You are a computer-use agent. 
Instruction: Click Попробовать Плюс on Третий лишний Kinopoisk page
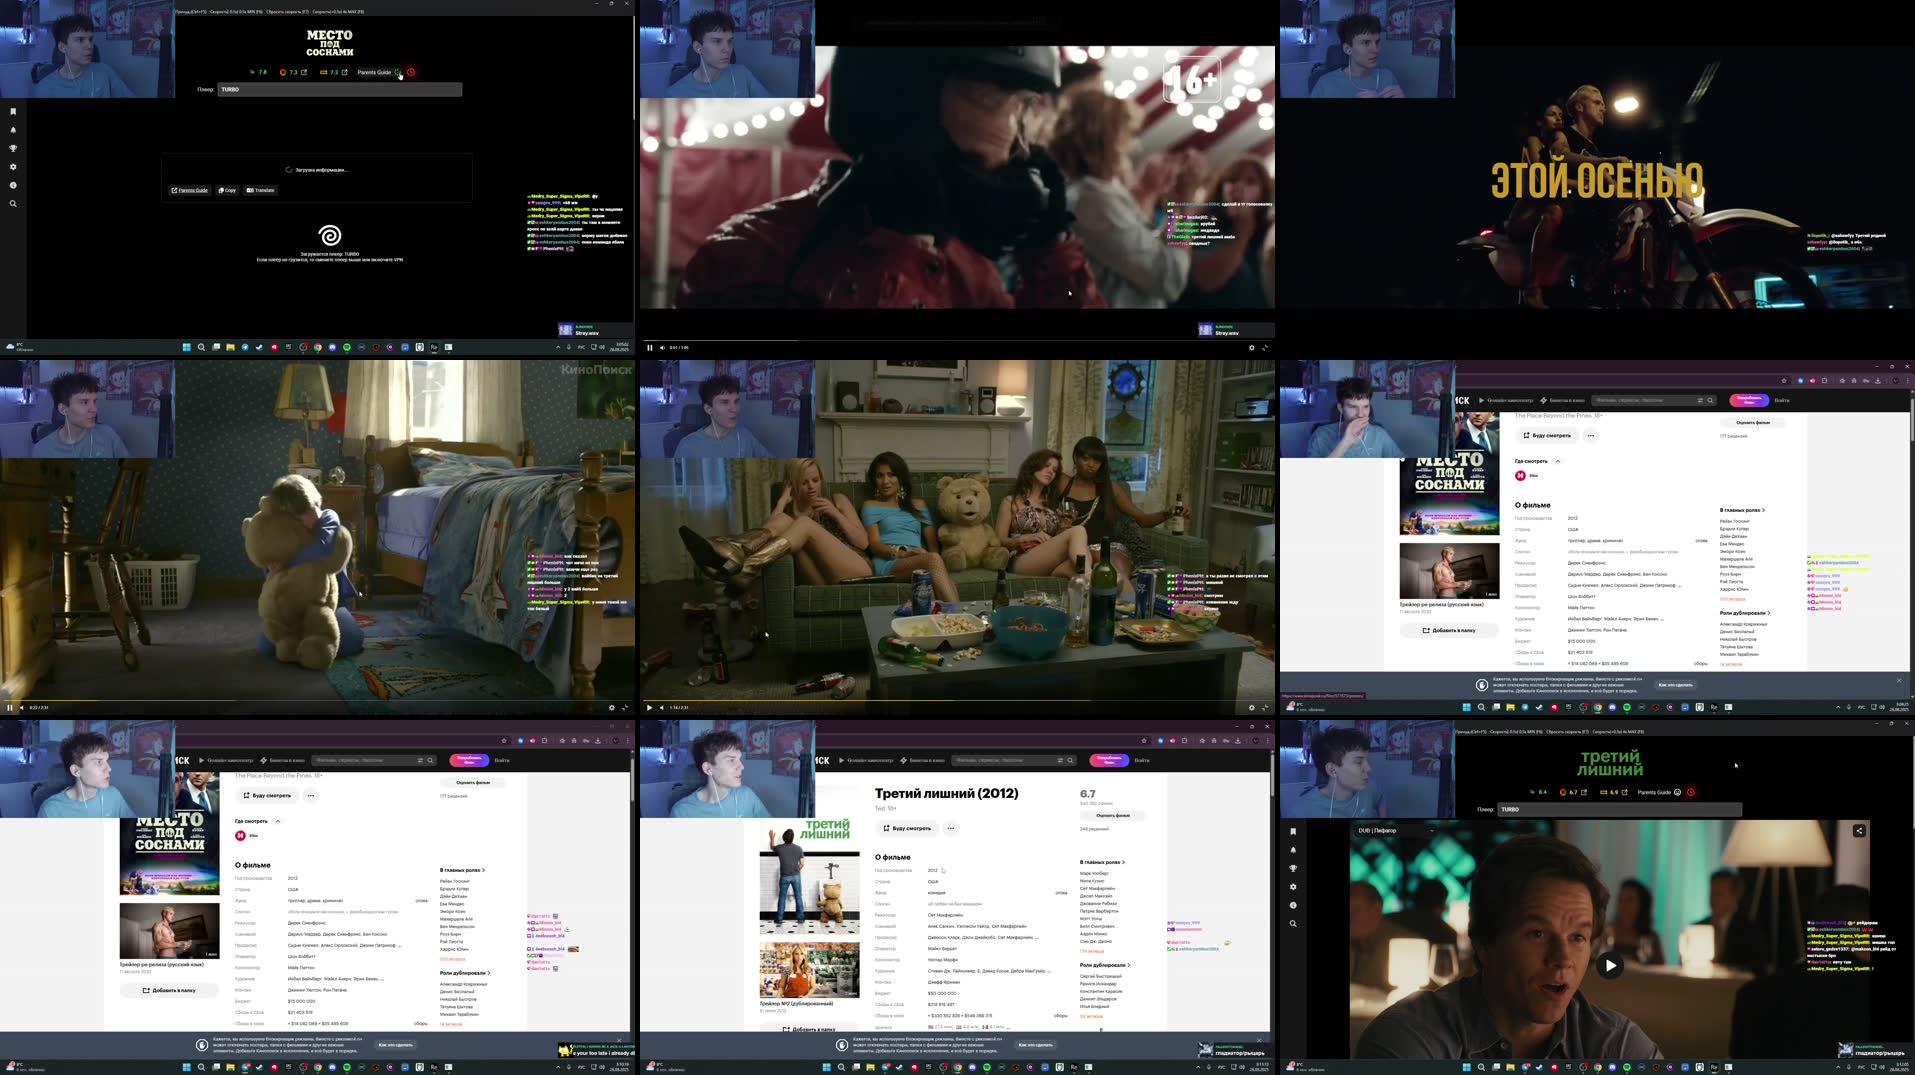pyautogui.click(x=1108, y=760)
